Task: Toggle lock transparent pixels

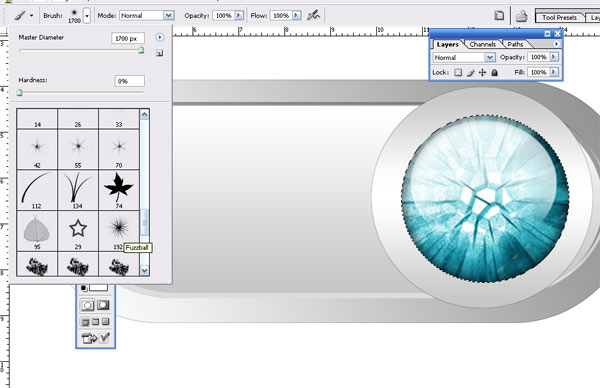Action: point(458,72)
